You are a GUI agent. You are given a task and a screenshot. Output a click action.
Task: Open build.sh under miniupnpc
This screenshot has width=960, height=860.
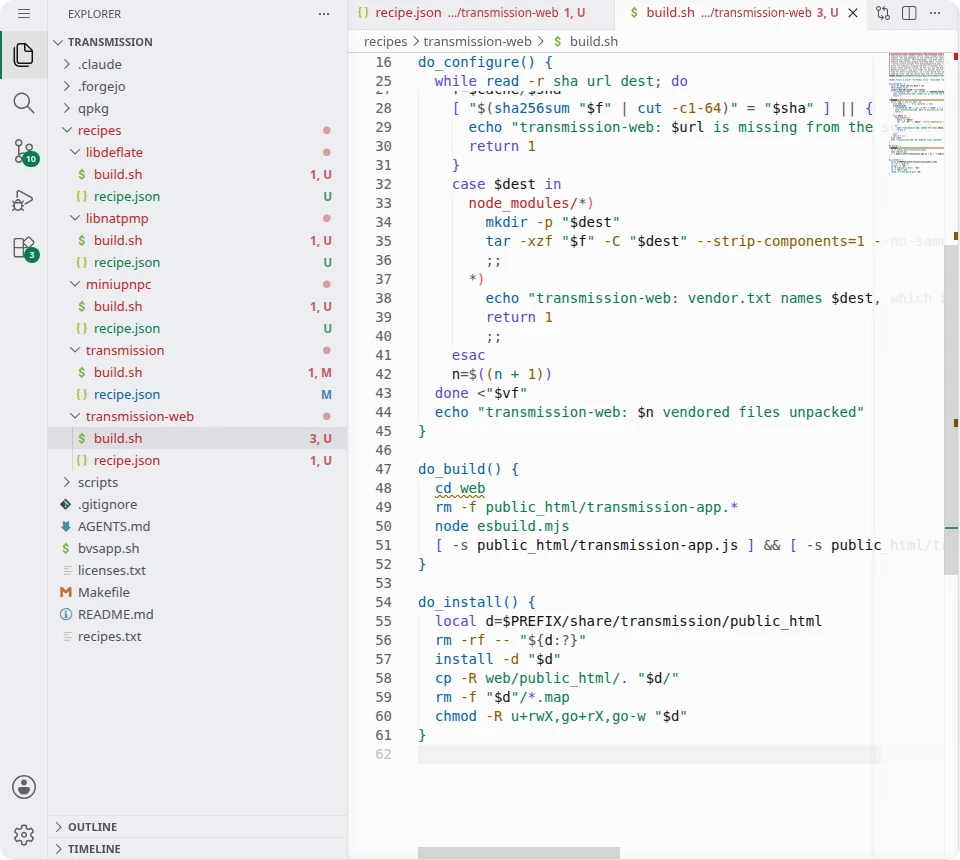[x=197, y=307]
